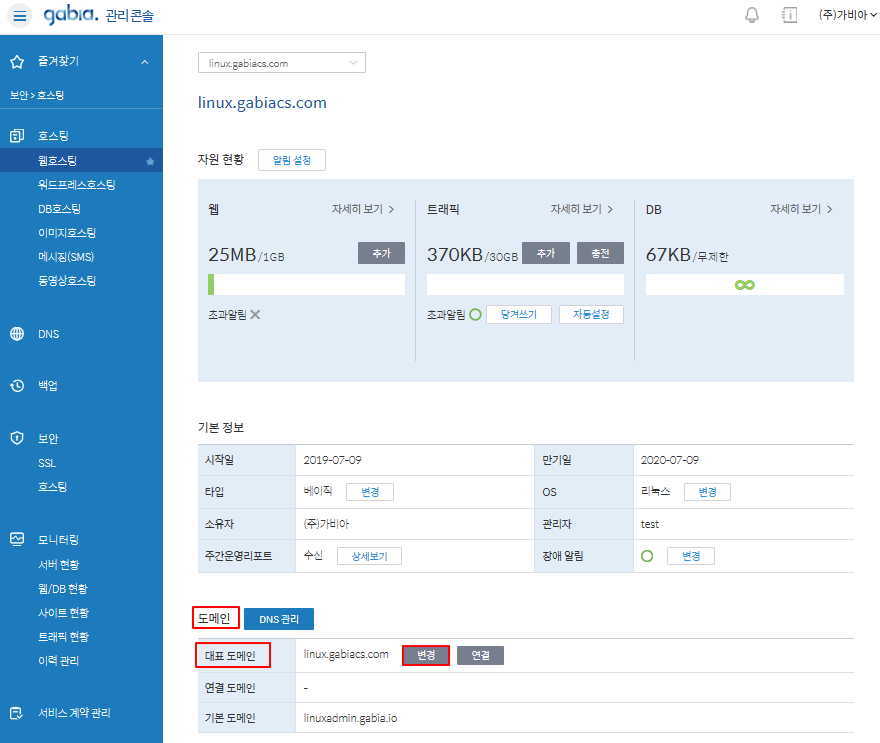
Task: Click 변경 button next to 대표 도메인
Action: [426, 655]
